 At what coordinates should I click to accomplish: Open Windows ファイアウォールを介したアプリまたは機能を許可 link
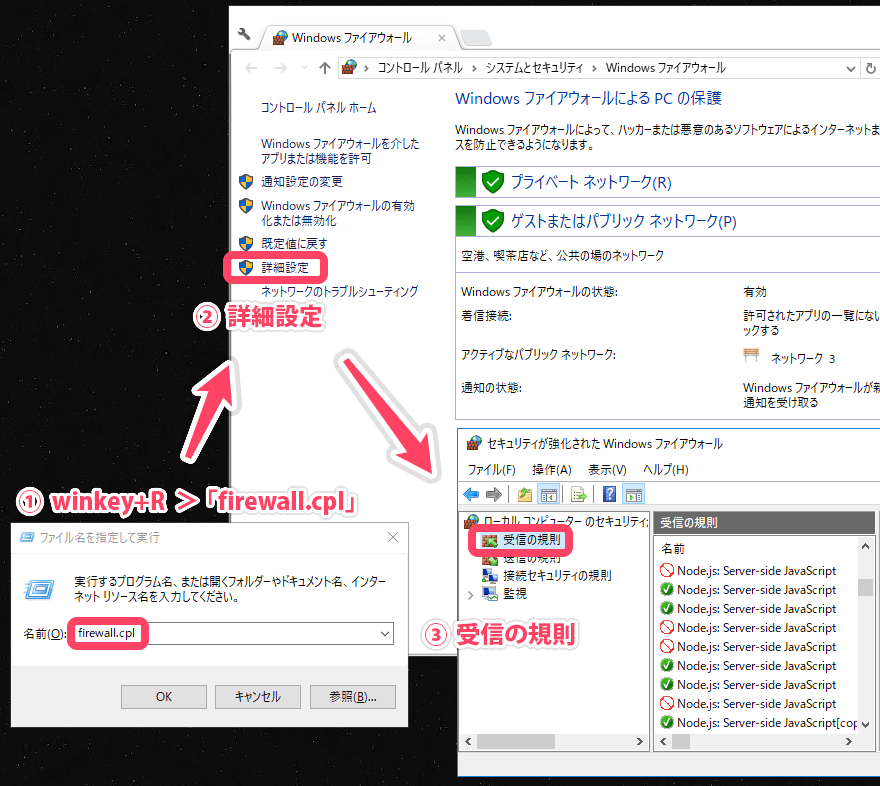click(340, 151)
